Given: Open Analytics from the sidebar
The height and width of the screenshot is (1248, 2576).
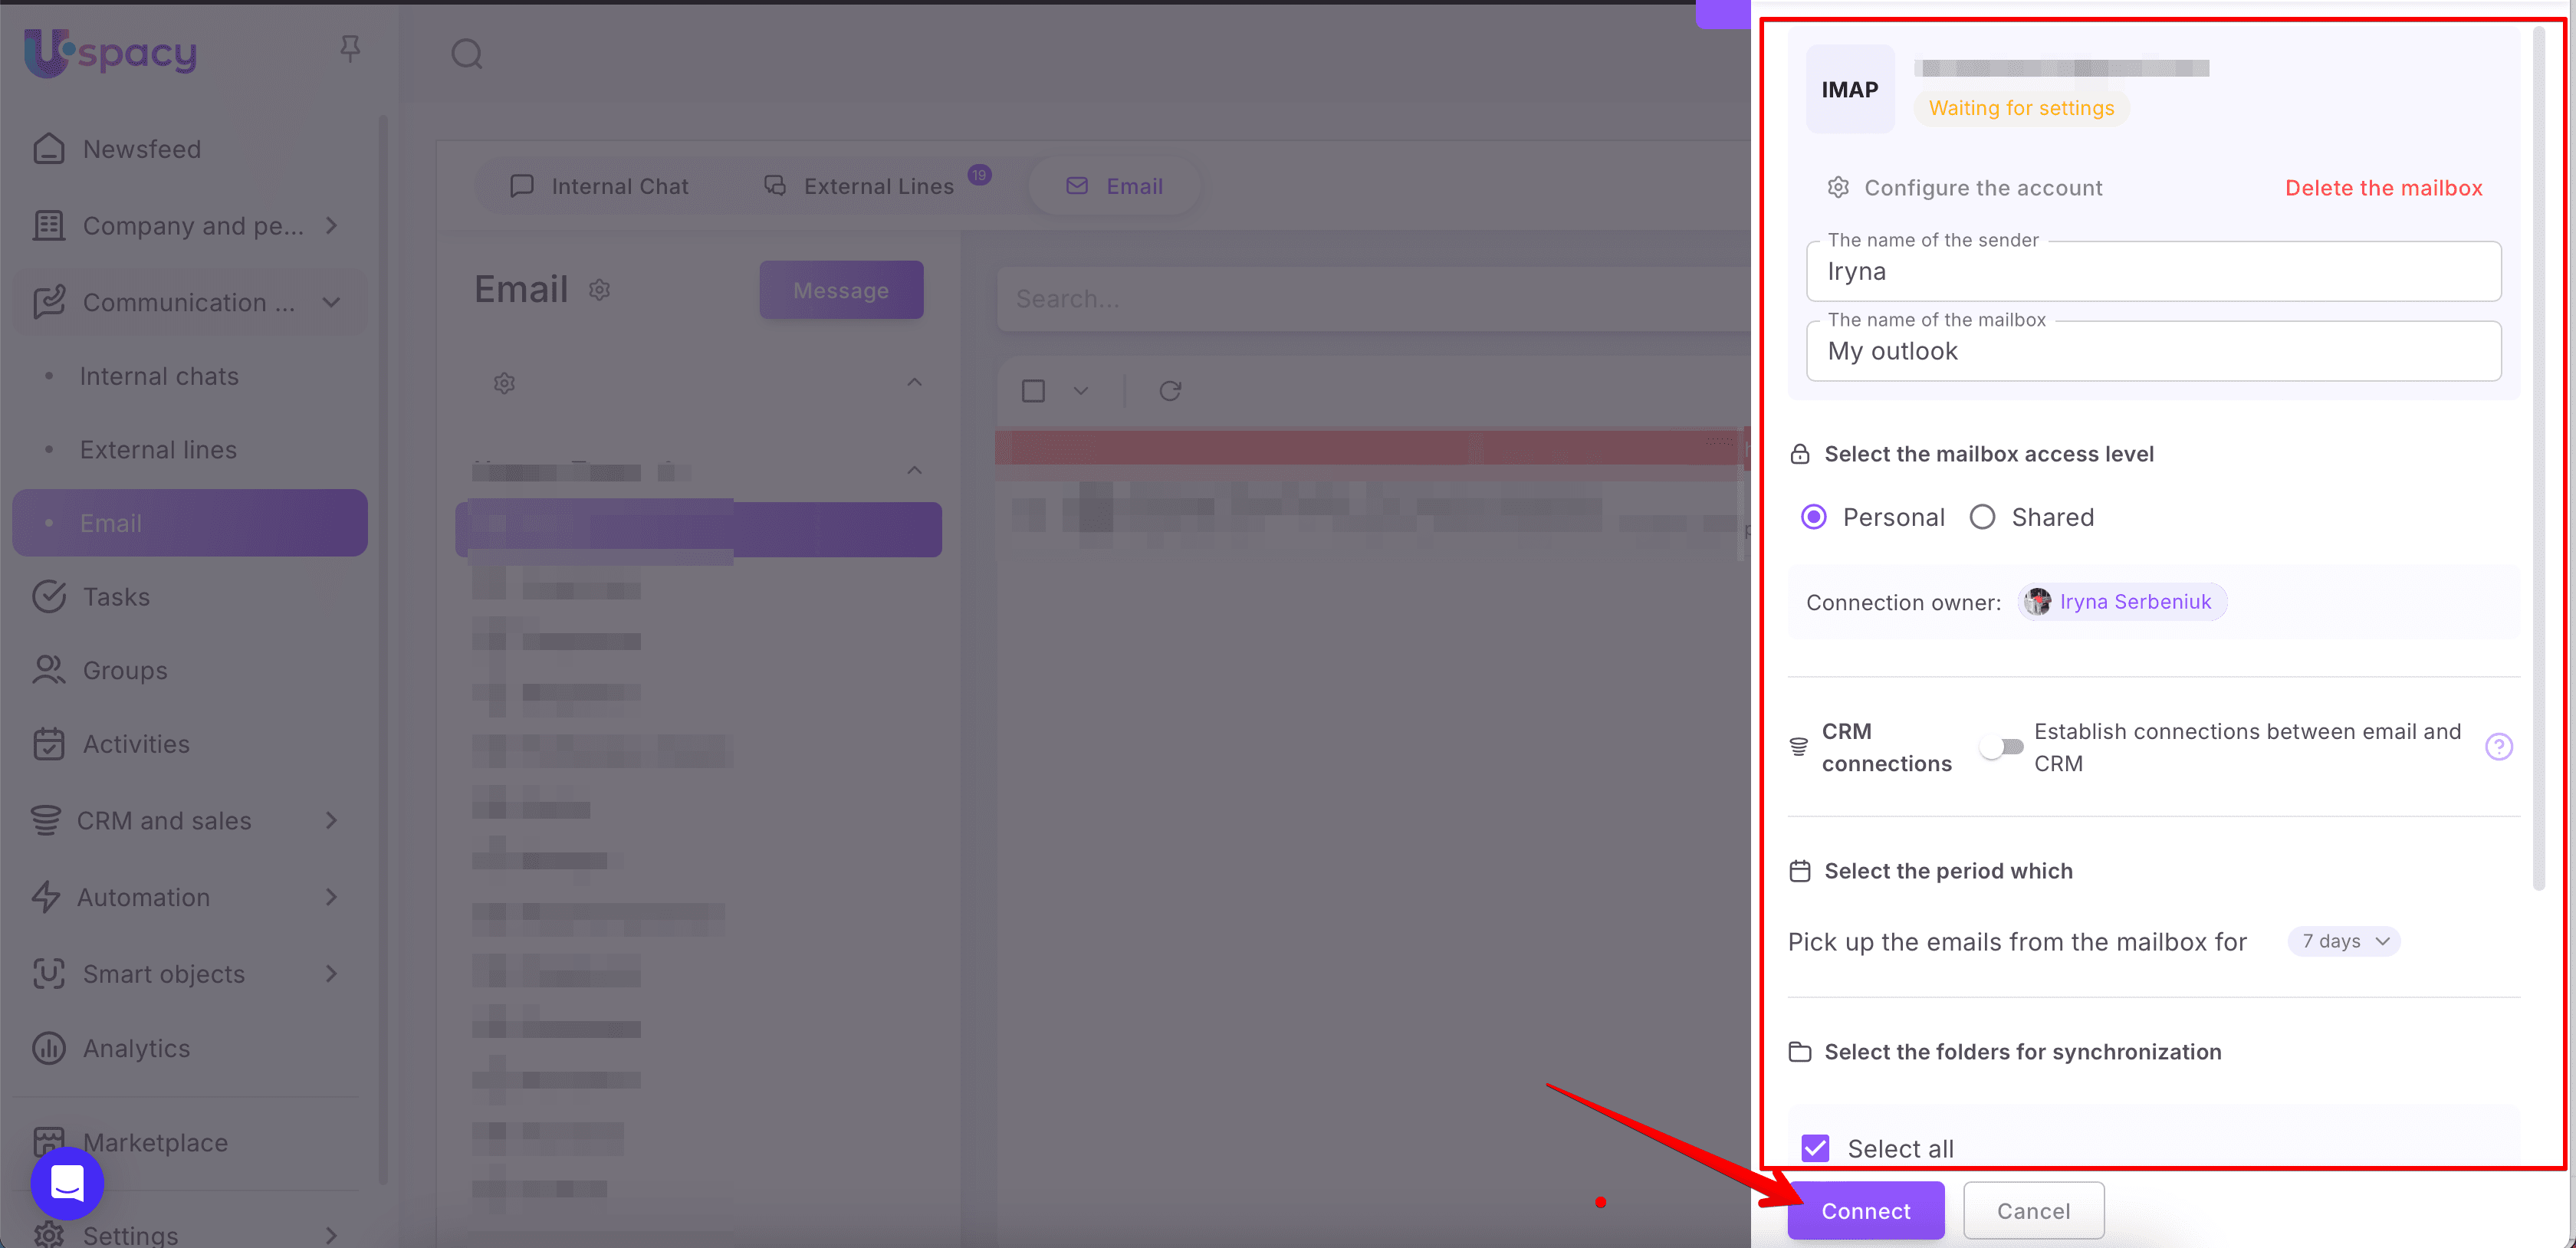Looking at the screenshot, I should click(x=136, y=1048).
